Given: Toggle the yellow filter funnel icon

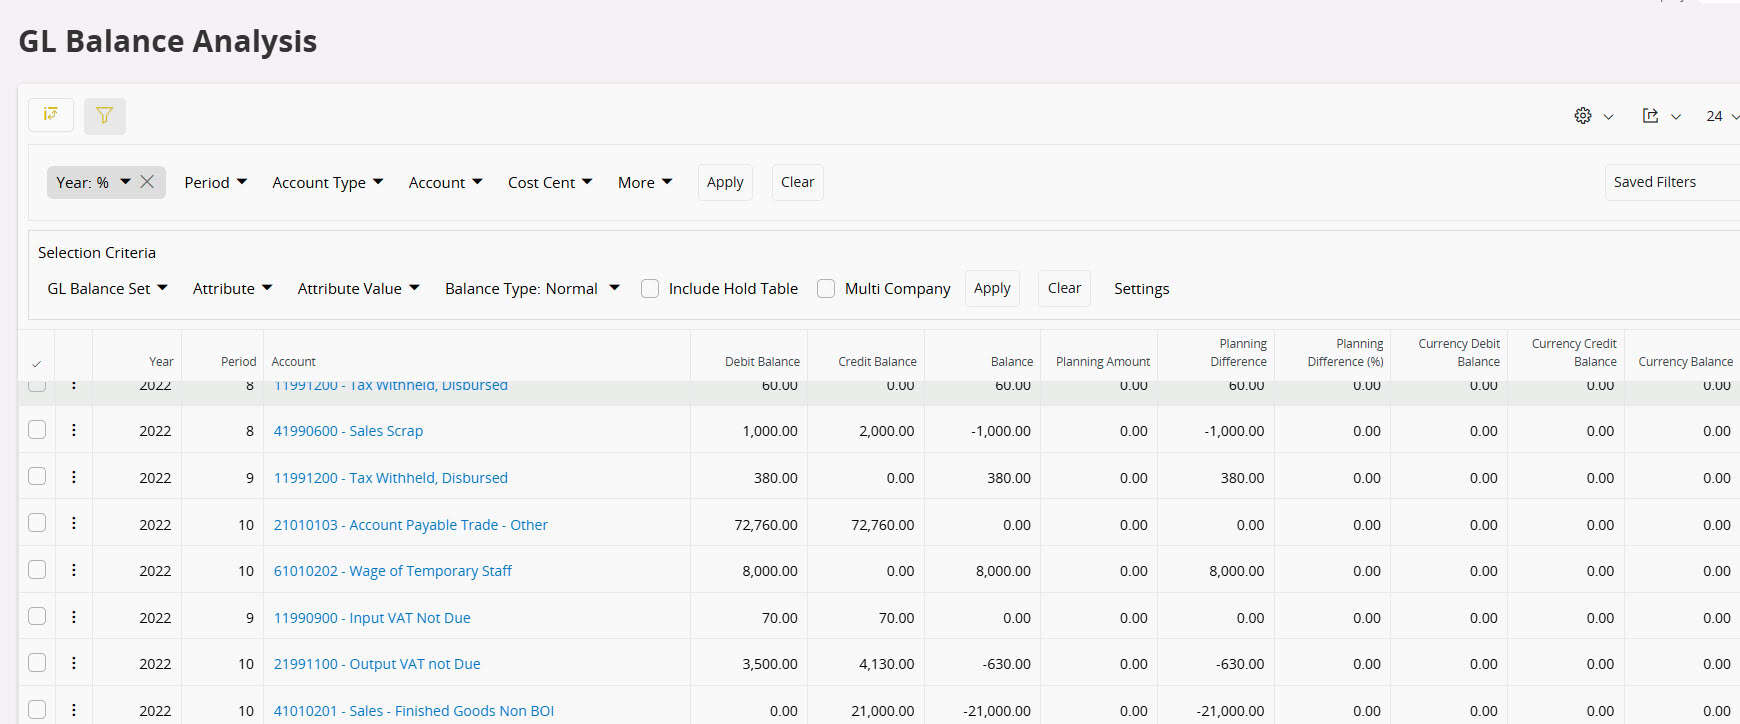Looking at the screenshot, I should [104, 116].
